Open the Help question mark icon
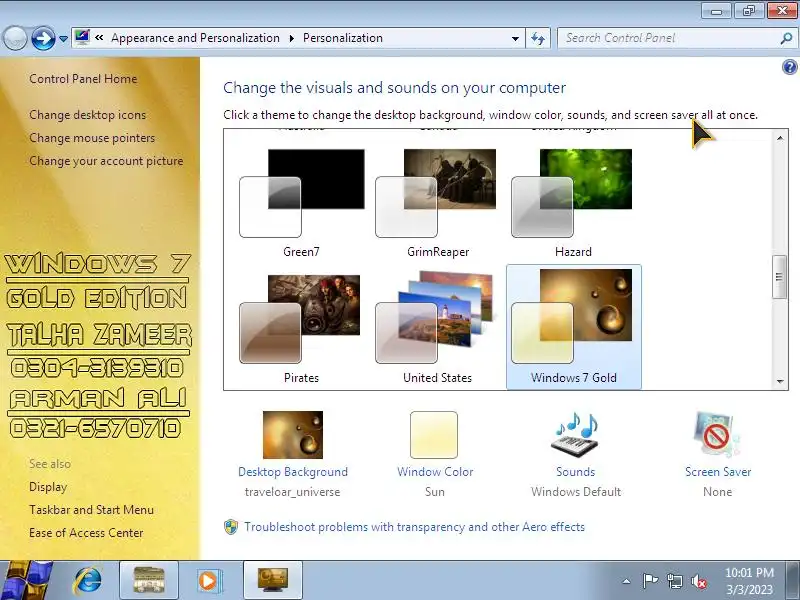The image size is (800, 600). (x=789, y=67)
